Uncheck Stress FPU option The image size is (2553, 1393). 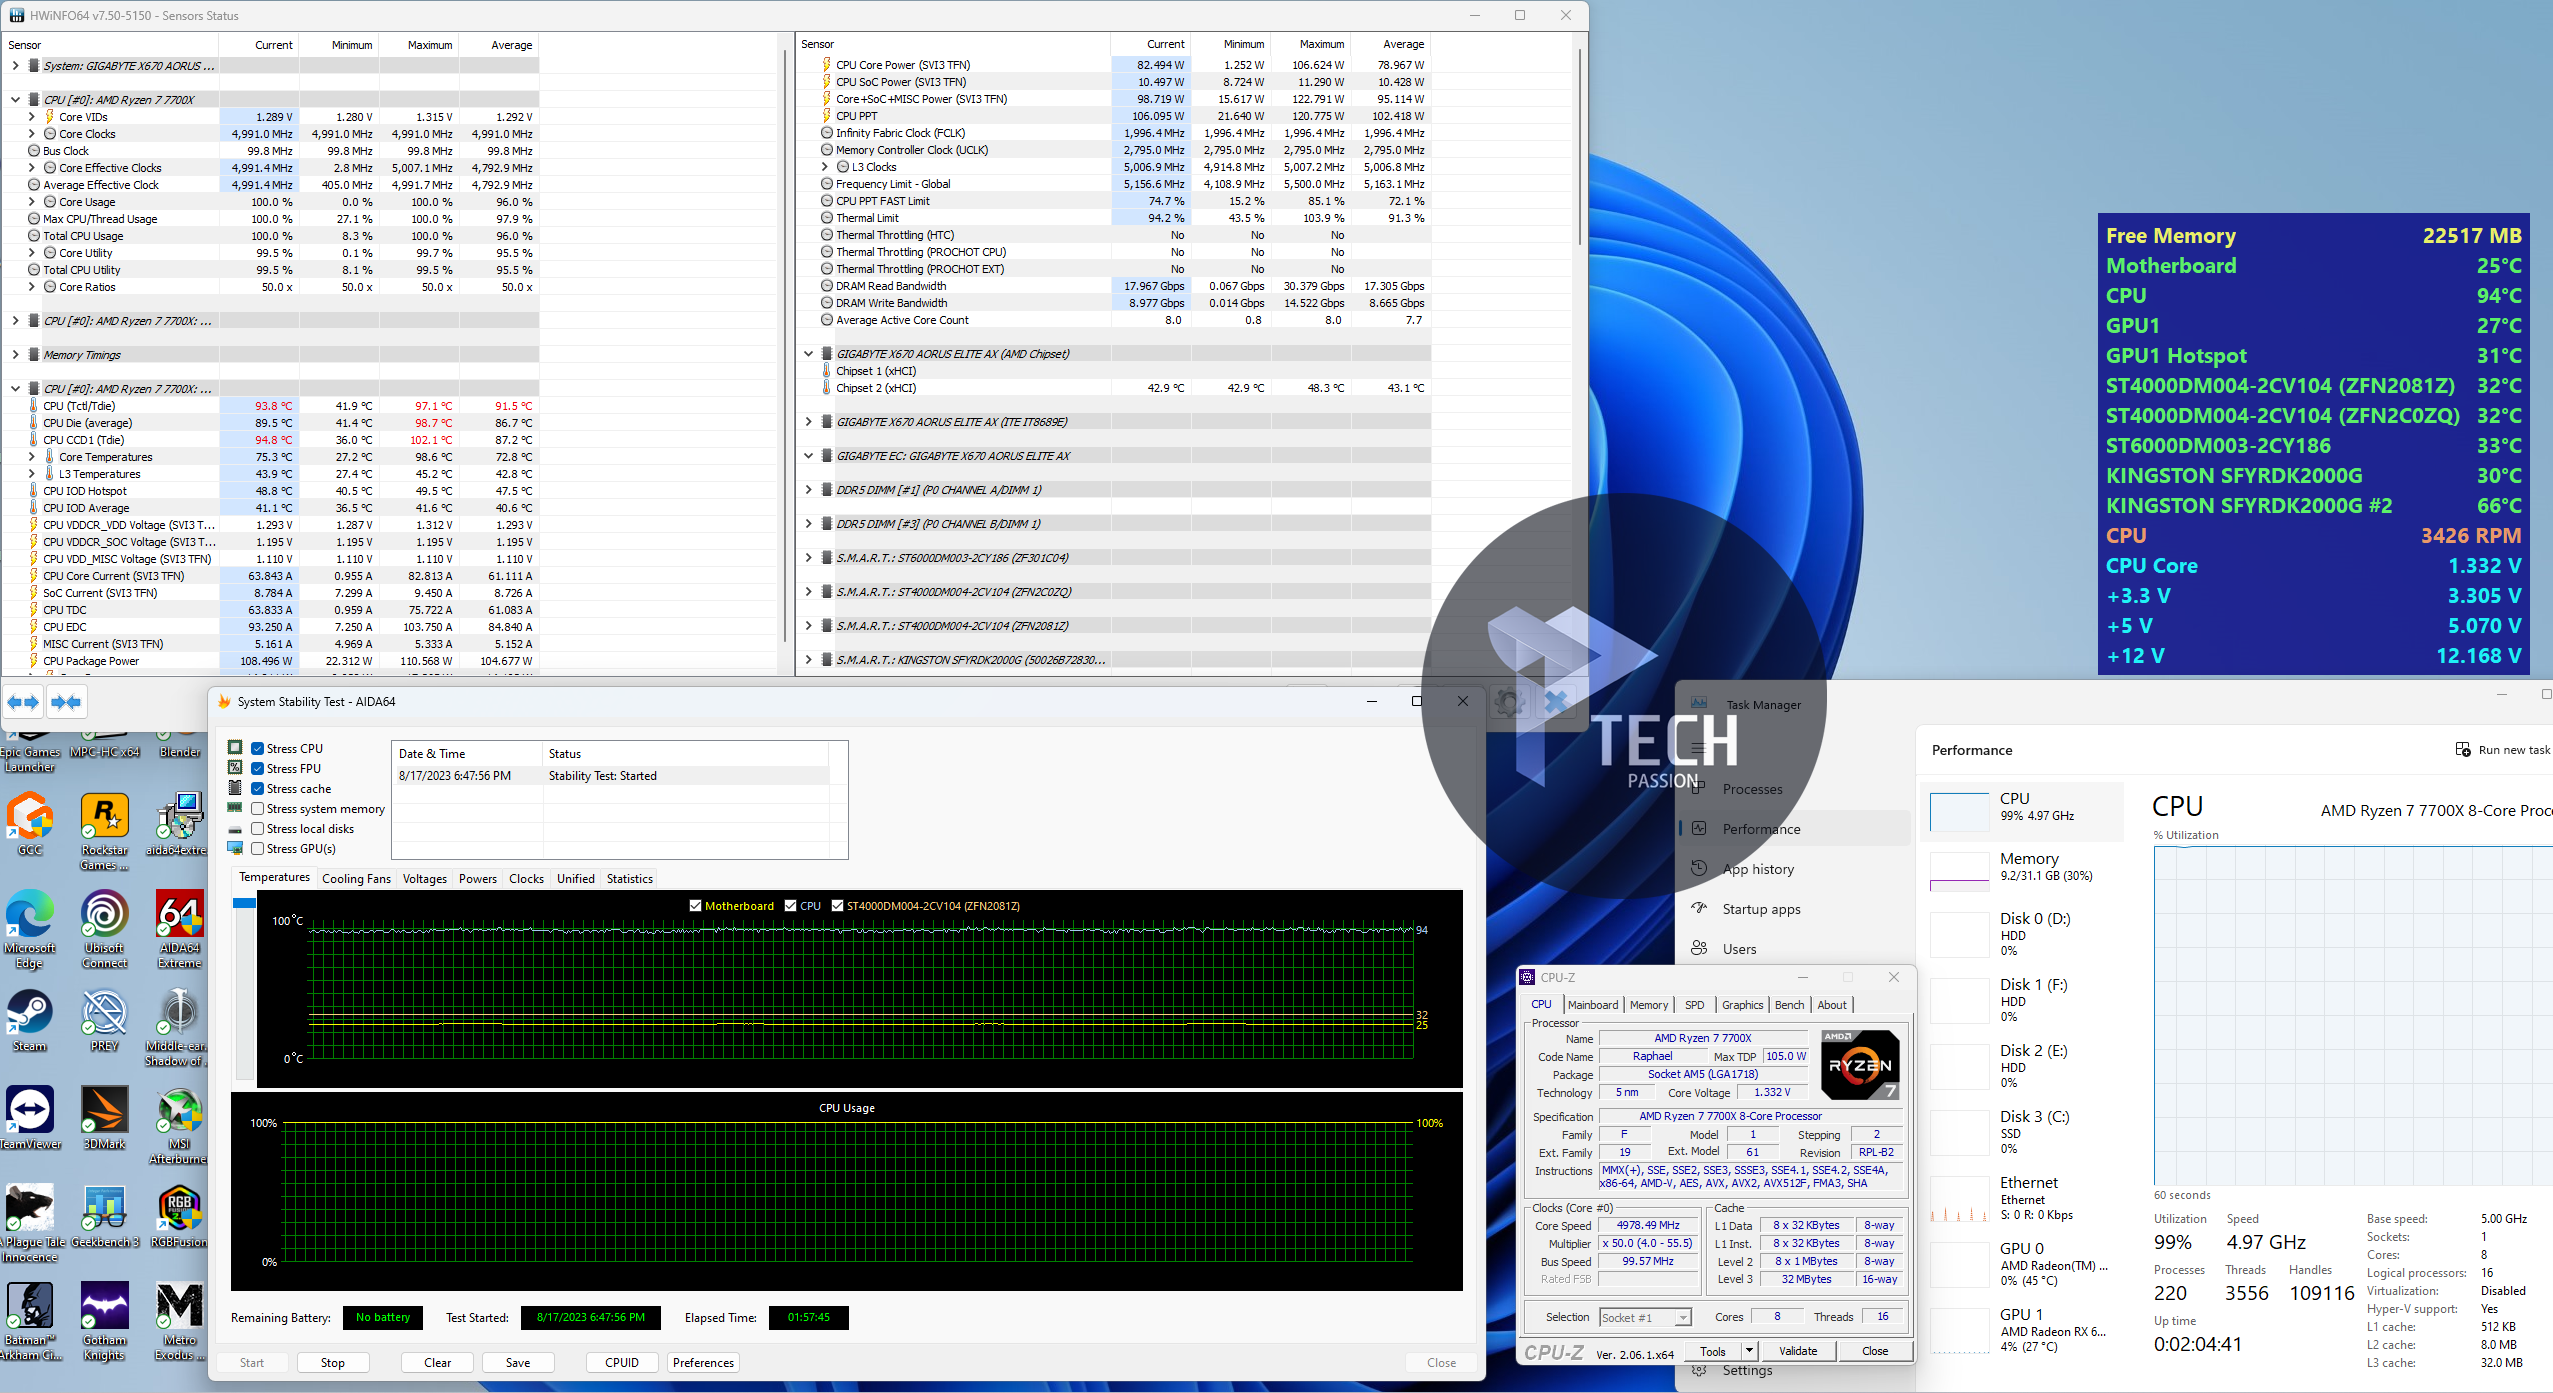click(x=258, y=769)
